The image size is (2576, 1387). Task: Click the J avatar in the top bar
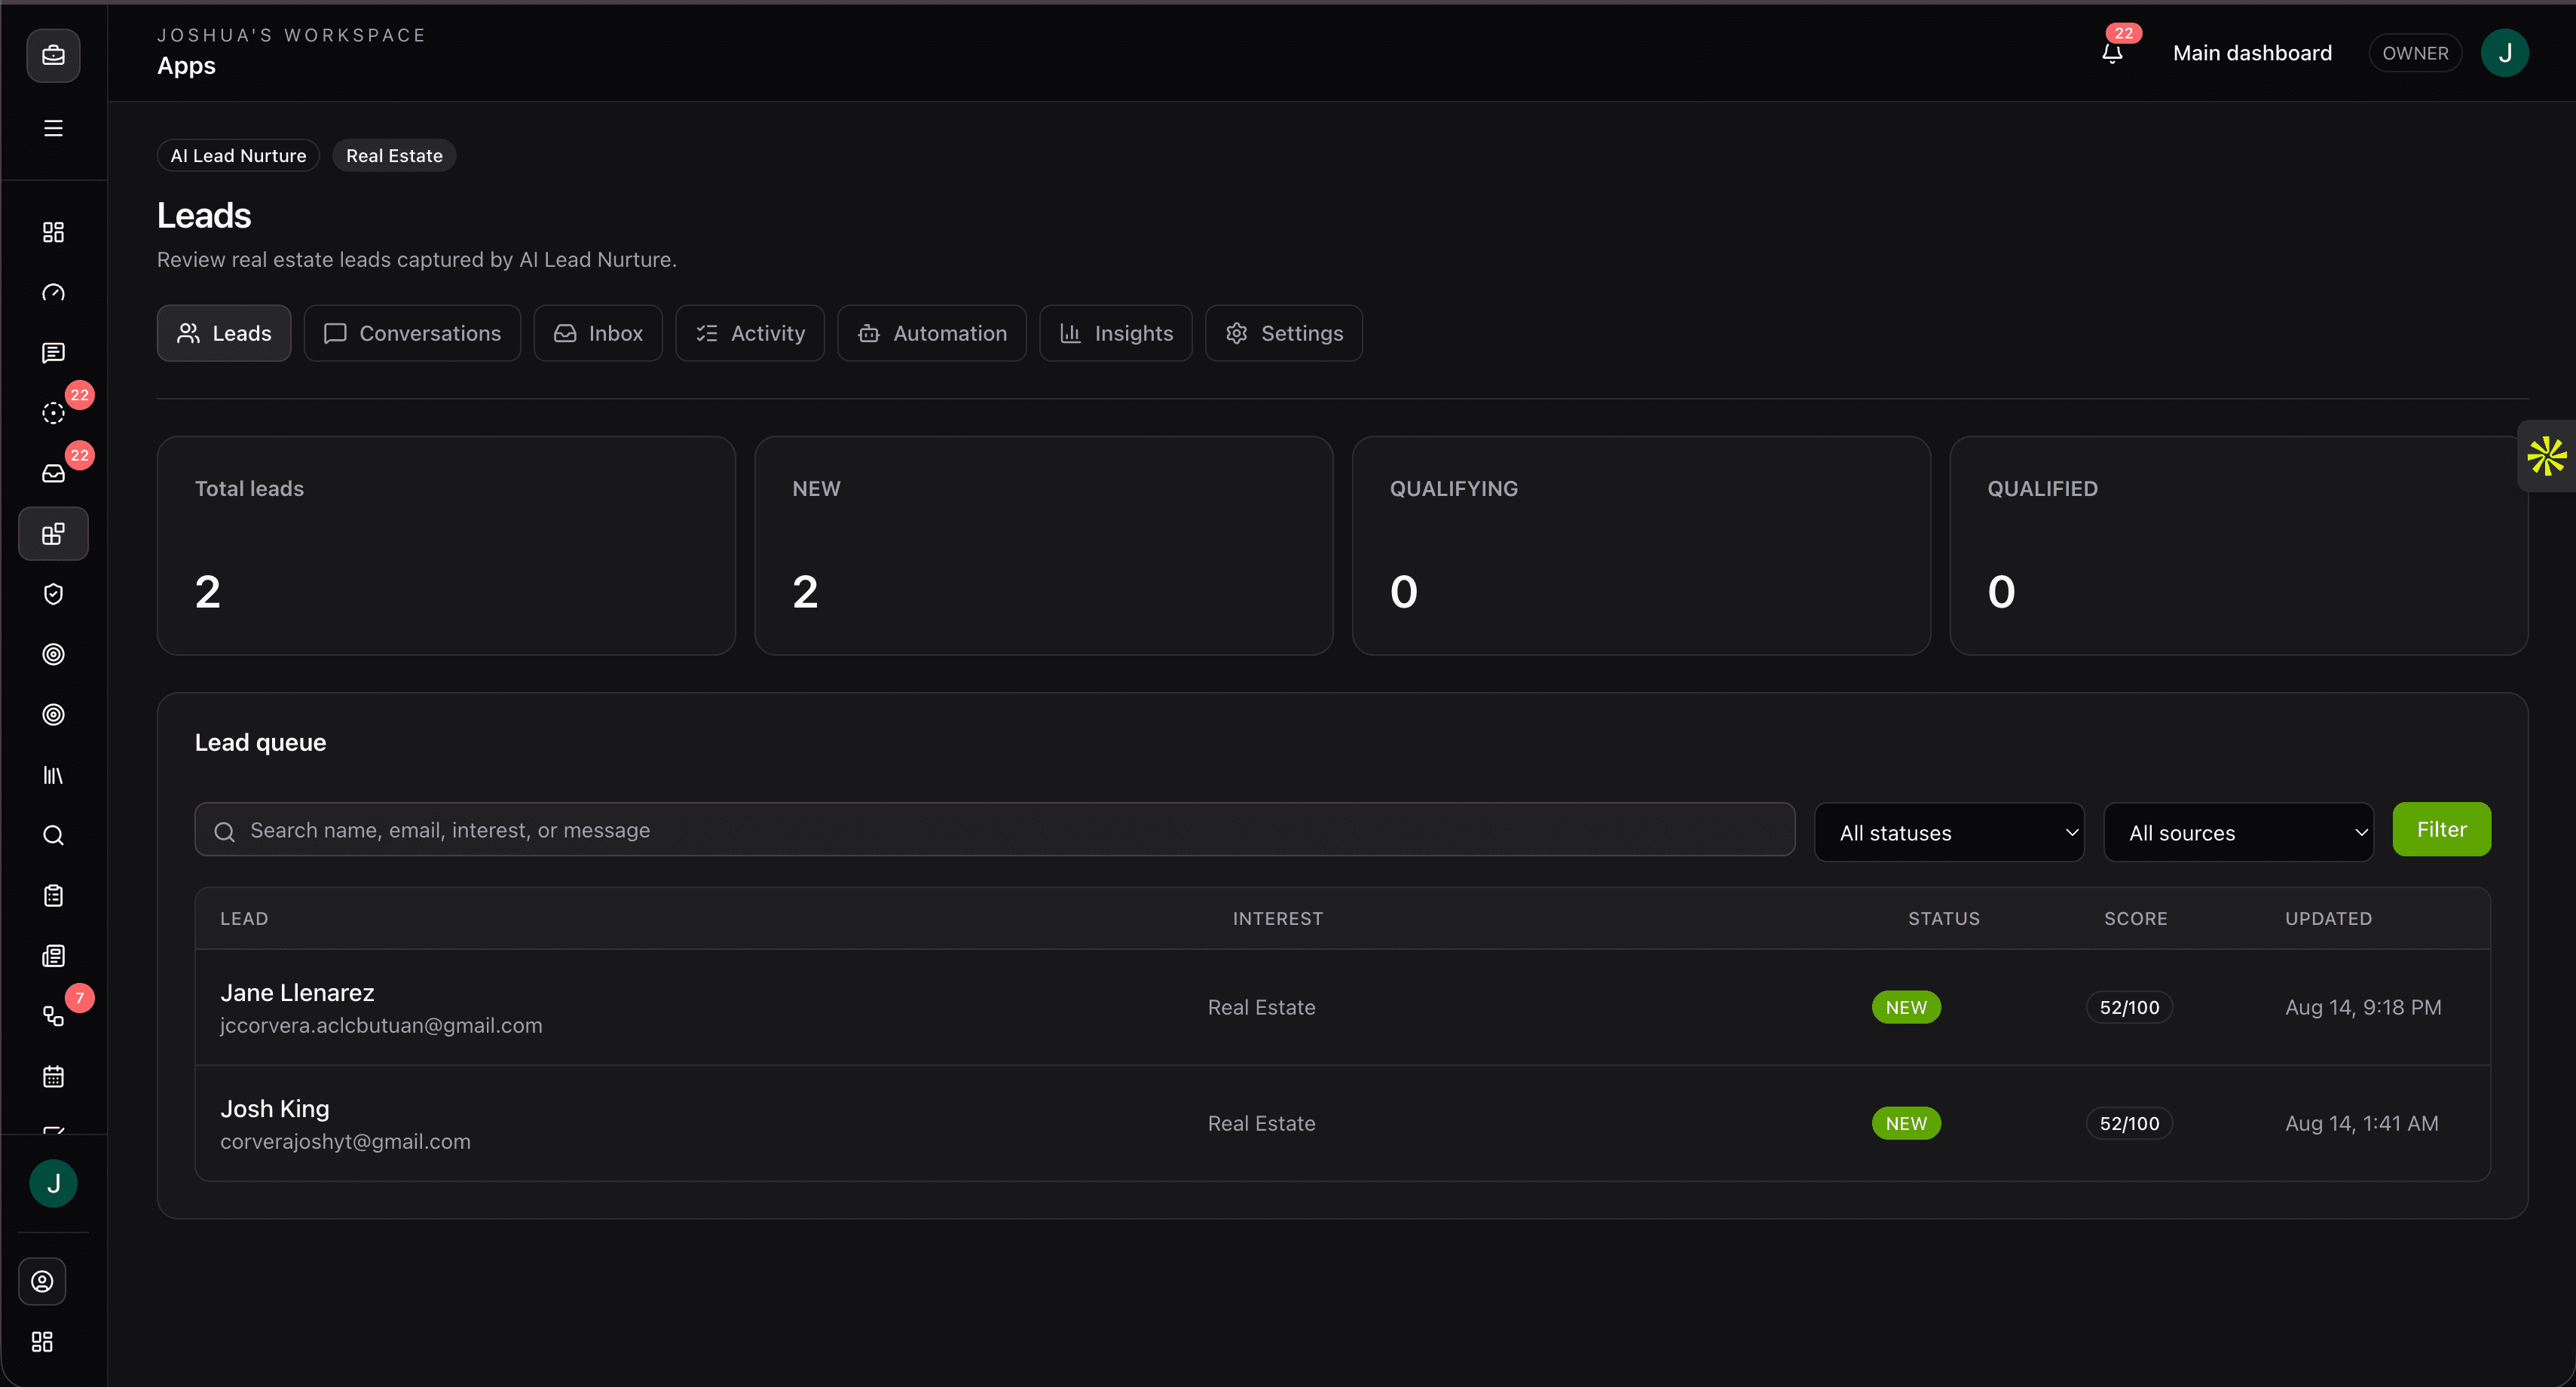pos(2505,53)
